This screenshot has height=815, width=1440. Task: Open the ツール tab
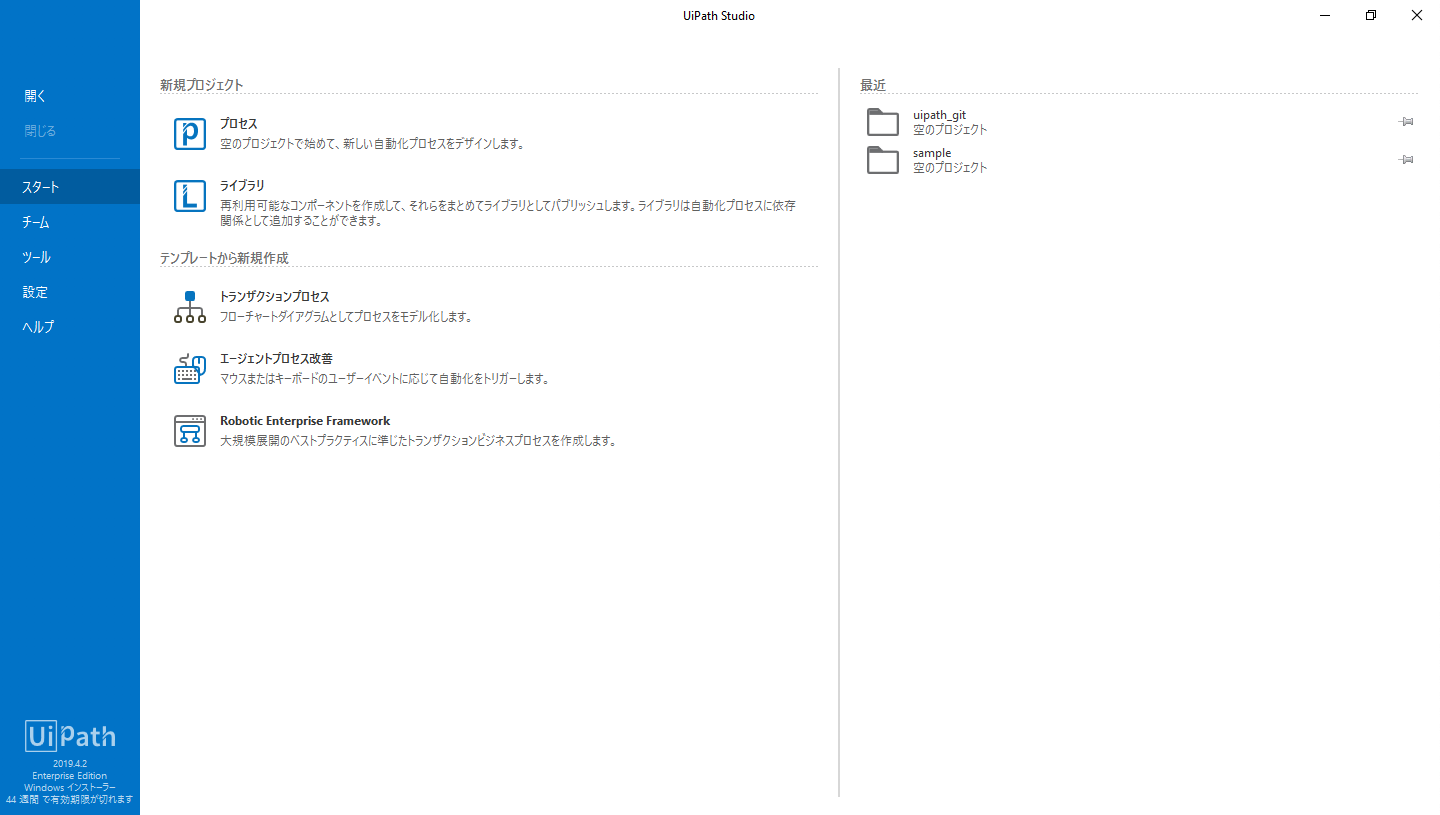[70, 257]
